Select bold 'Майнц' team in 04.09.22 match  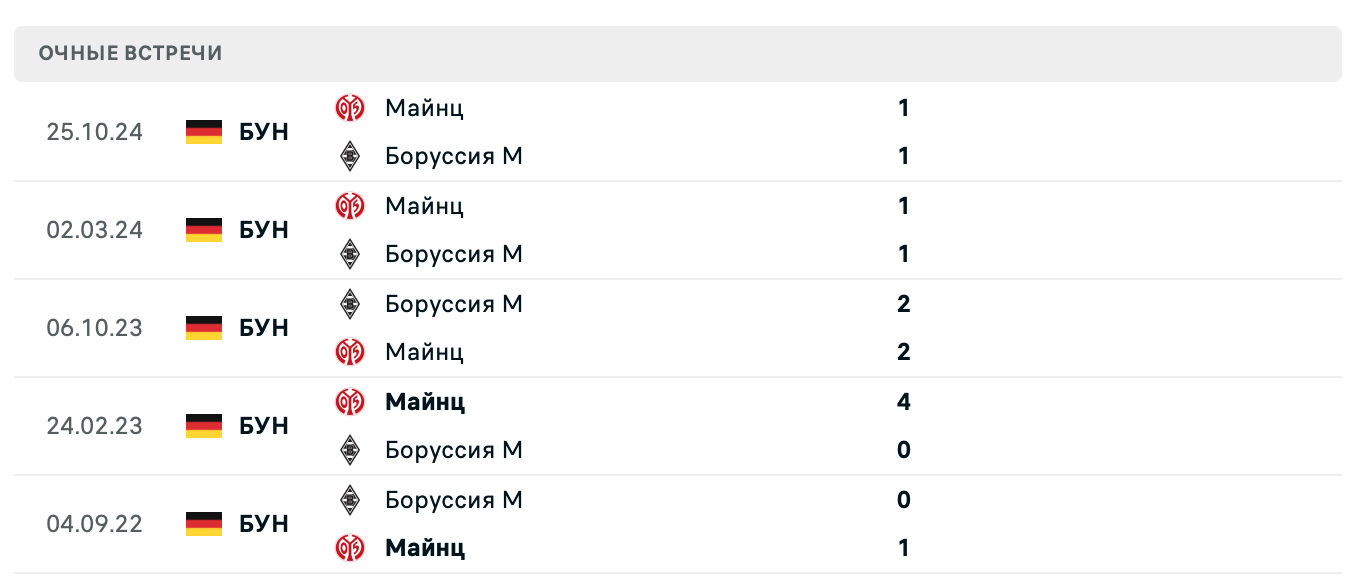coord(425,548)
